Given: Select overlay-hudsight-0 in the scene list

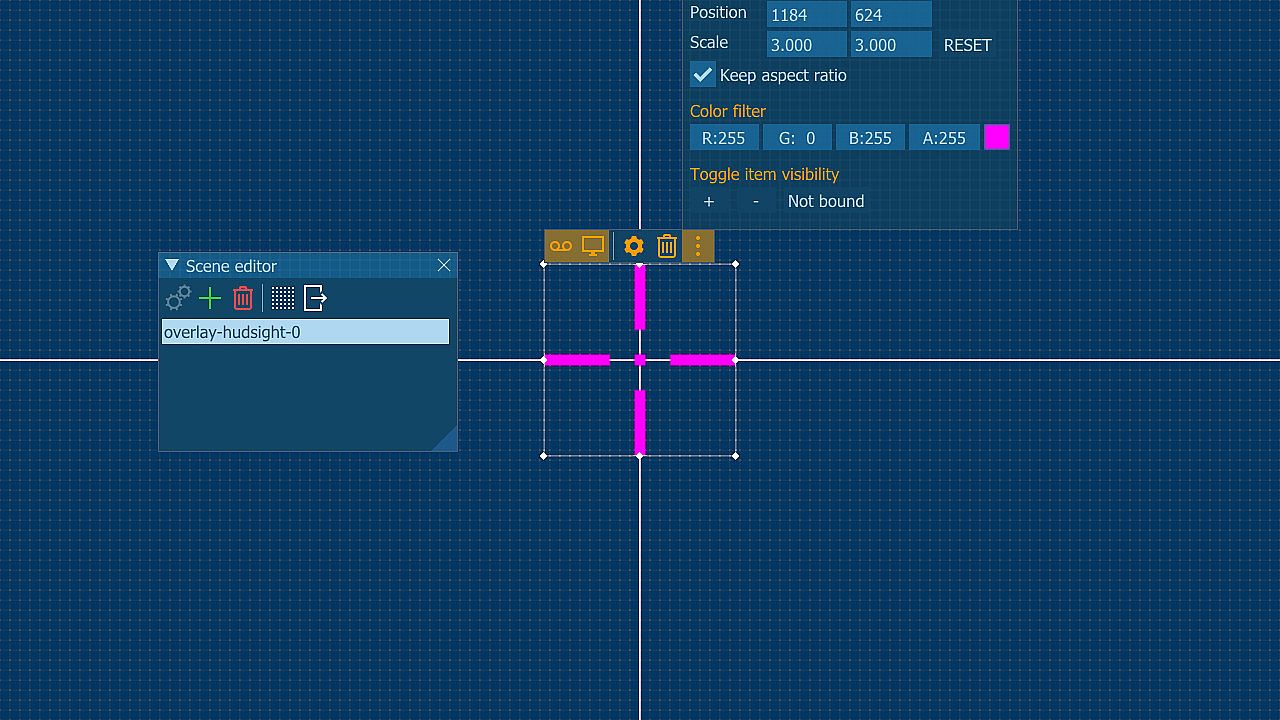Looking at the screenshot, I should [305, 332].
